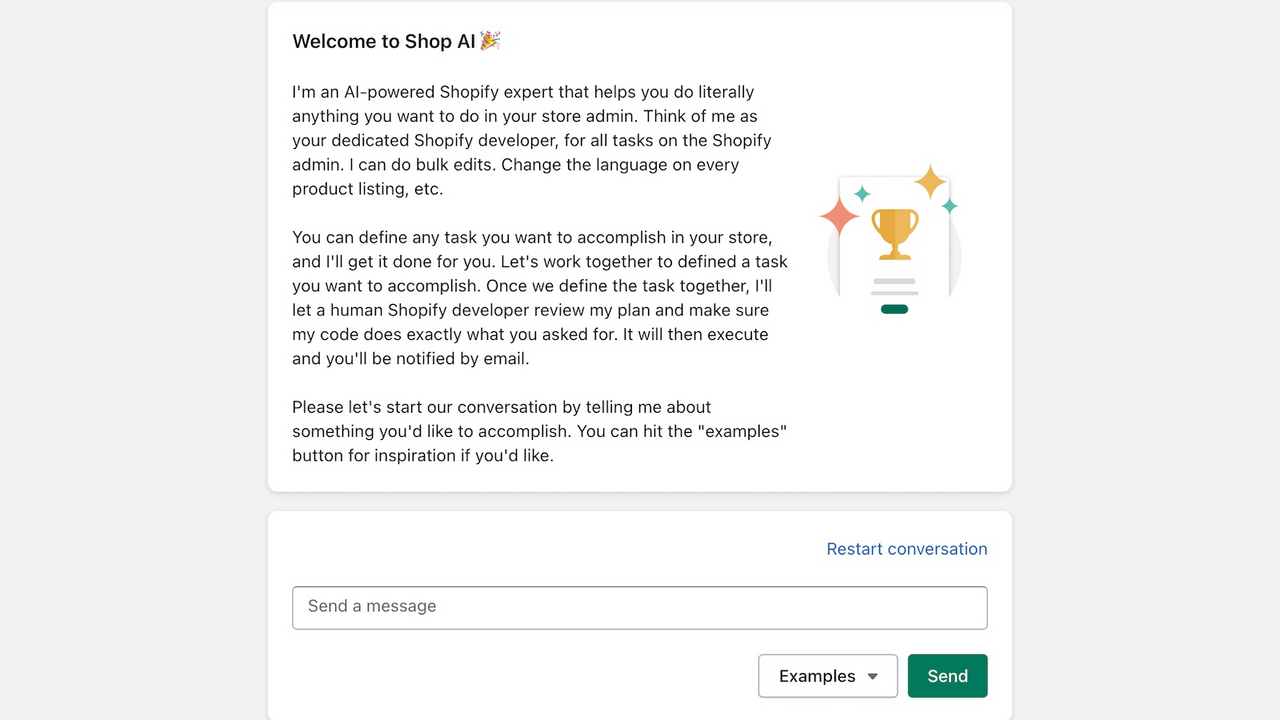Image resolution: width=1280 pixels, height=720 pixels.
Task: Click the award illustration panel
Action: click(893, 240)
